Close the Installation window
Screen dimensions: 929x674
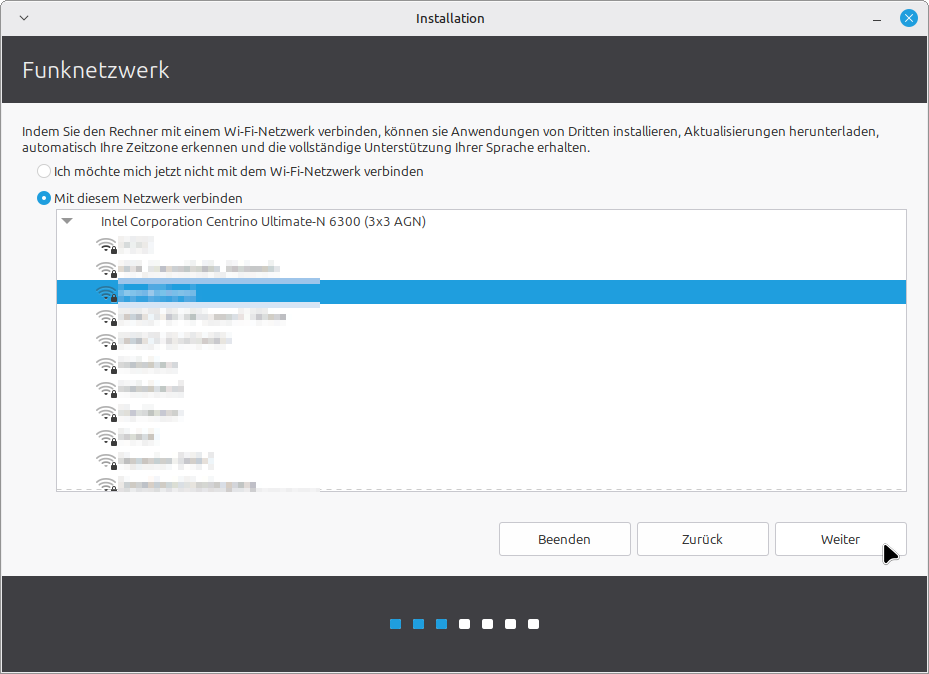[908, 18]
